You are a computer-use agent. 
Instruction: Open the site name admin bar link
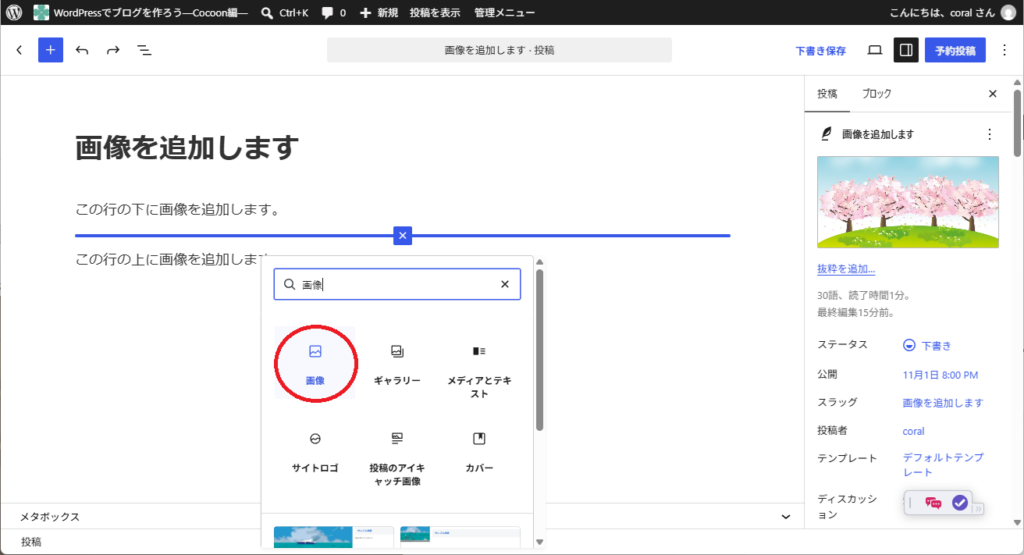(x=141, y=12)
